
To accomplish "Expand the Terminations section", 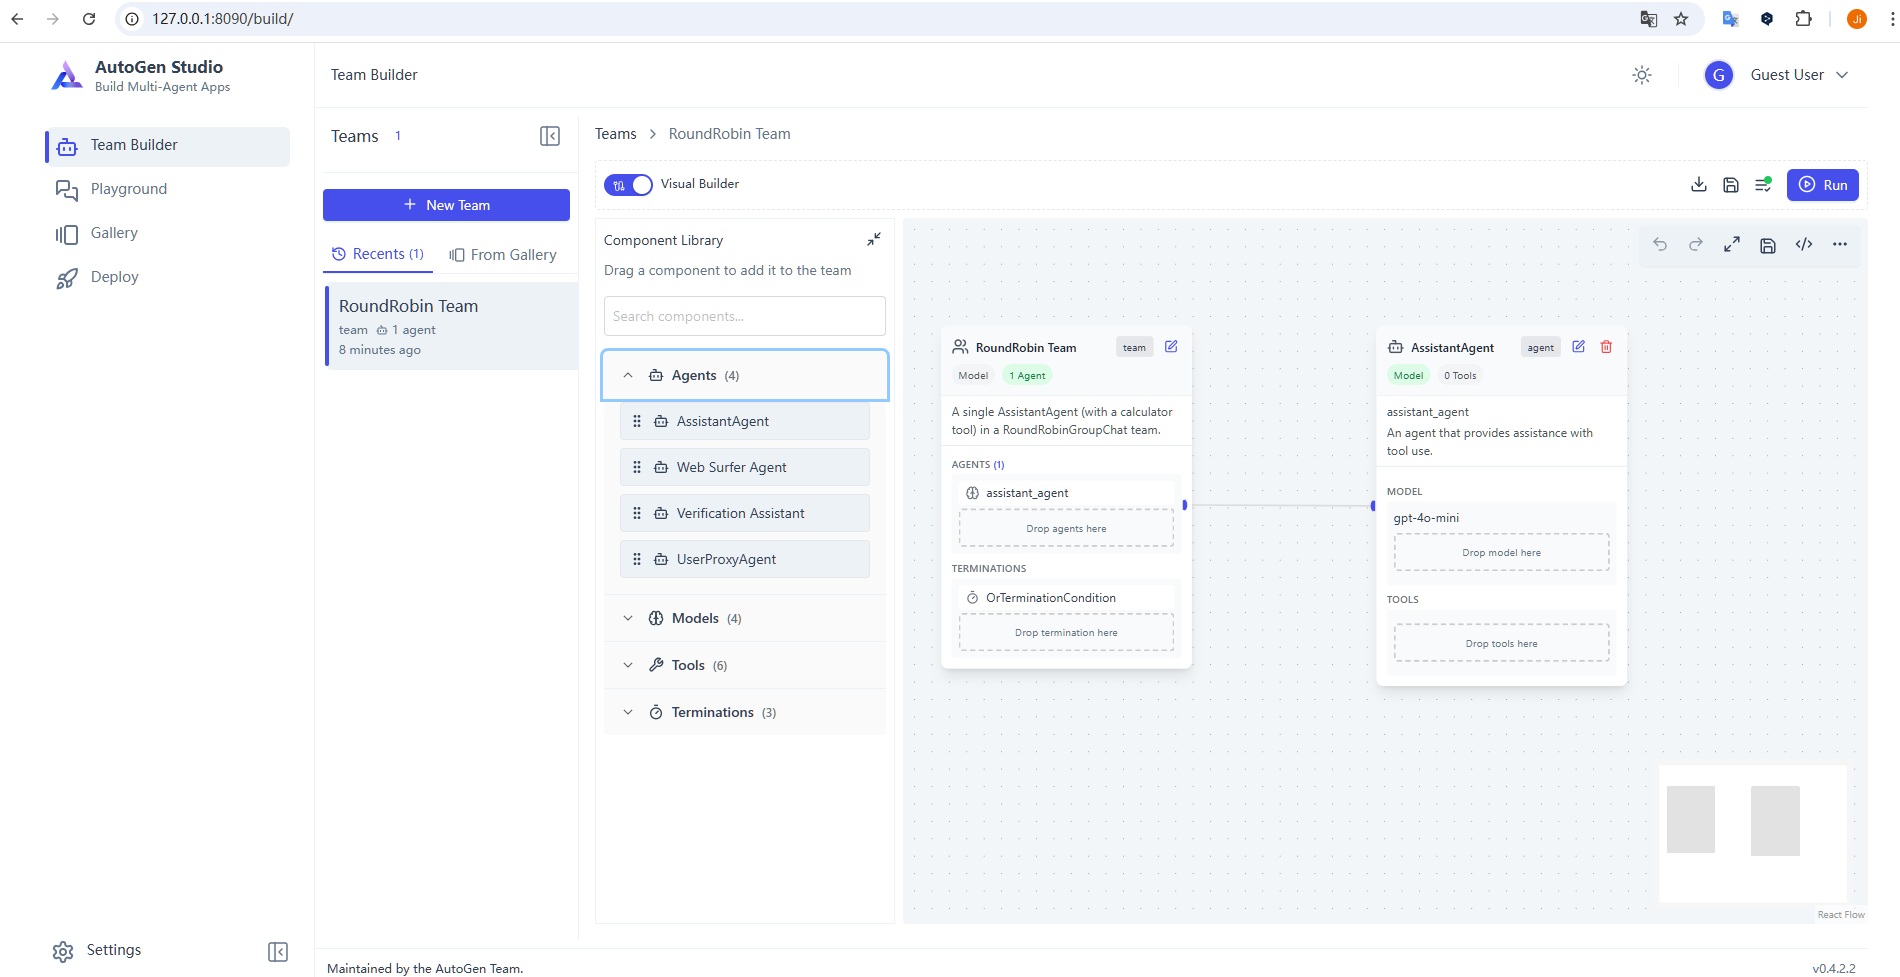I will [745, 712].
